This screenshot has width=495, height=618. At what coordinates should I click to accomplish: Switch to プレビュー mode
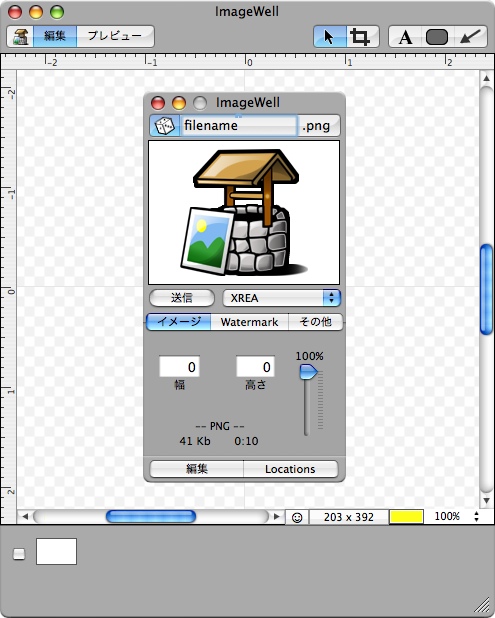pyautogui.click(x=115, y=37)
